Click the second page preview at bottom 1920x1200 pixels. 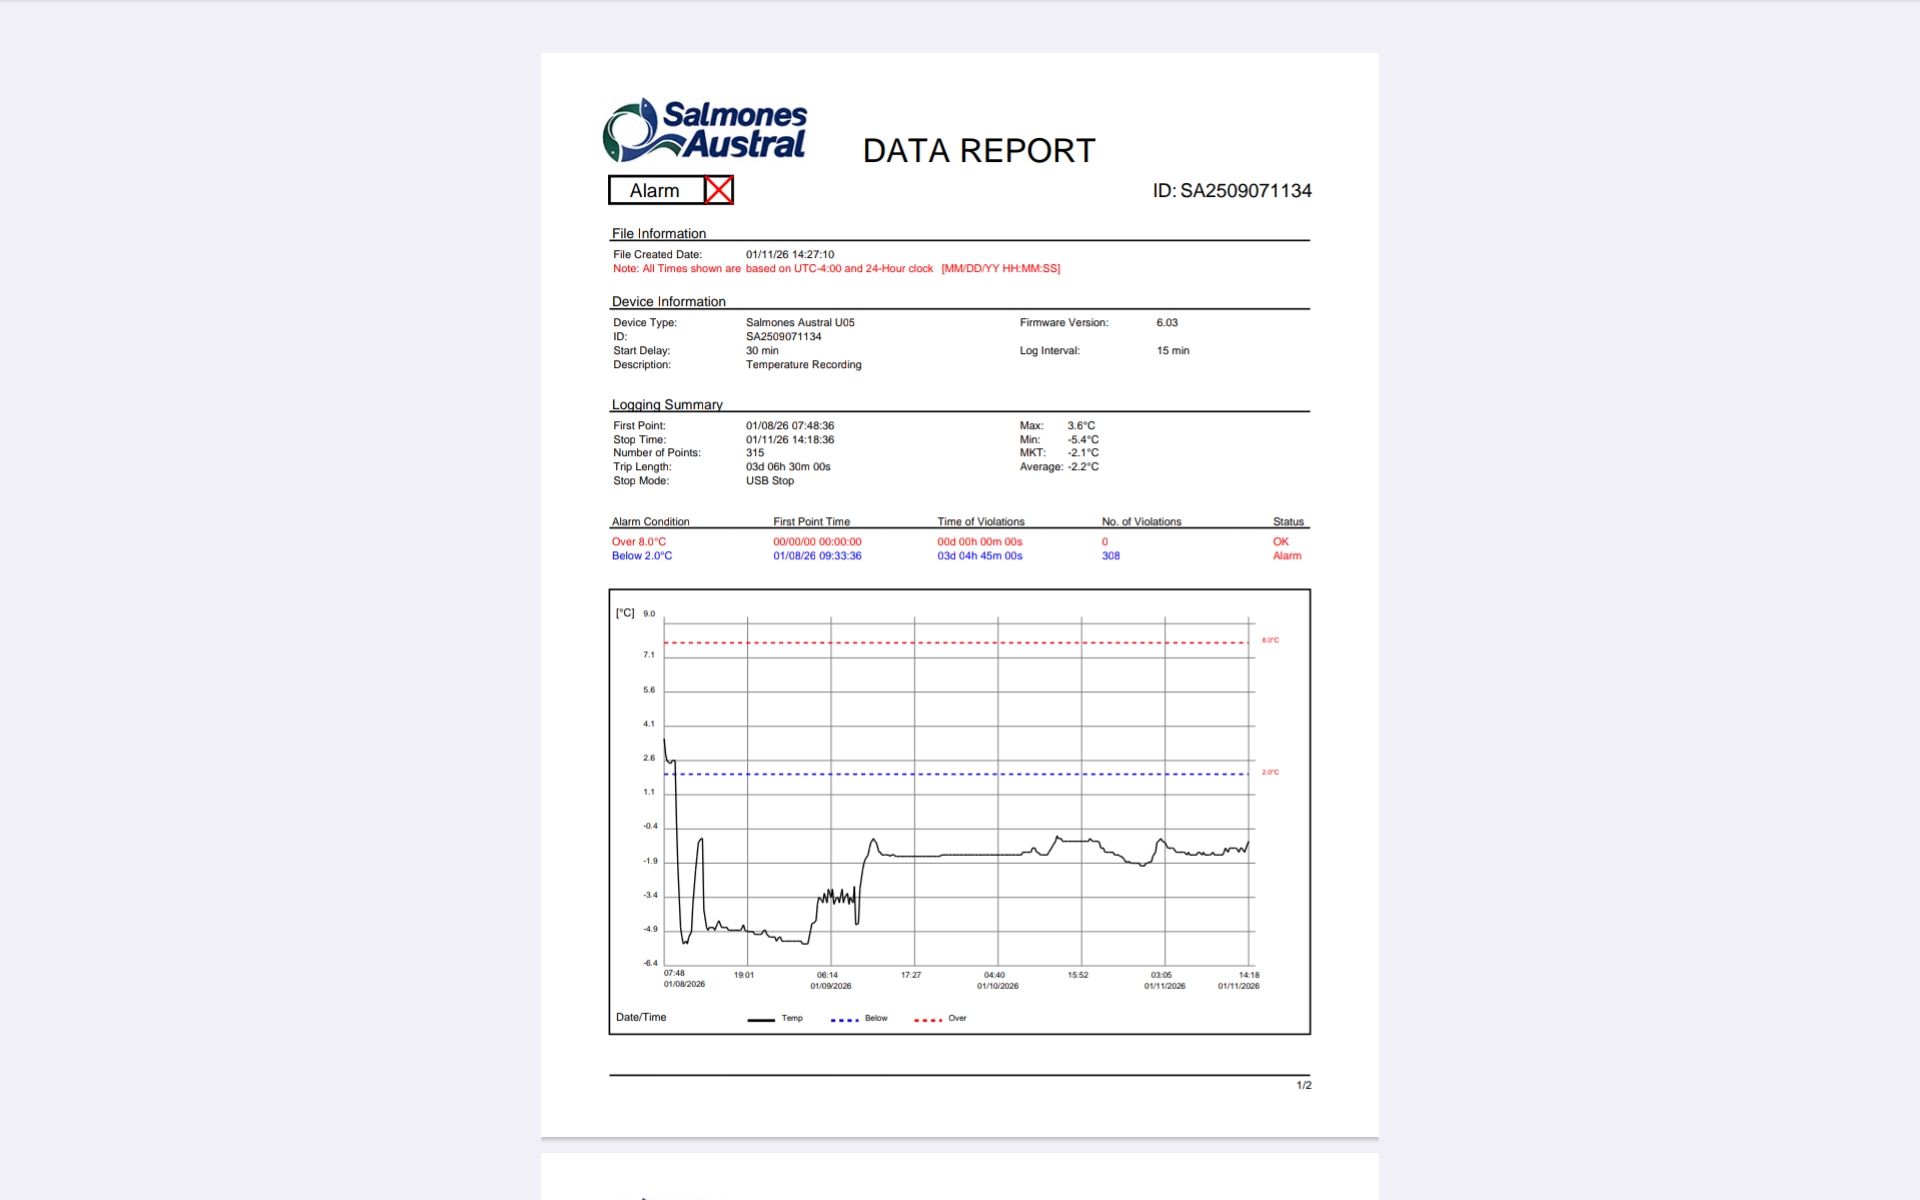959,1177
